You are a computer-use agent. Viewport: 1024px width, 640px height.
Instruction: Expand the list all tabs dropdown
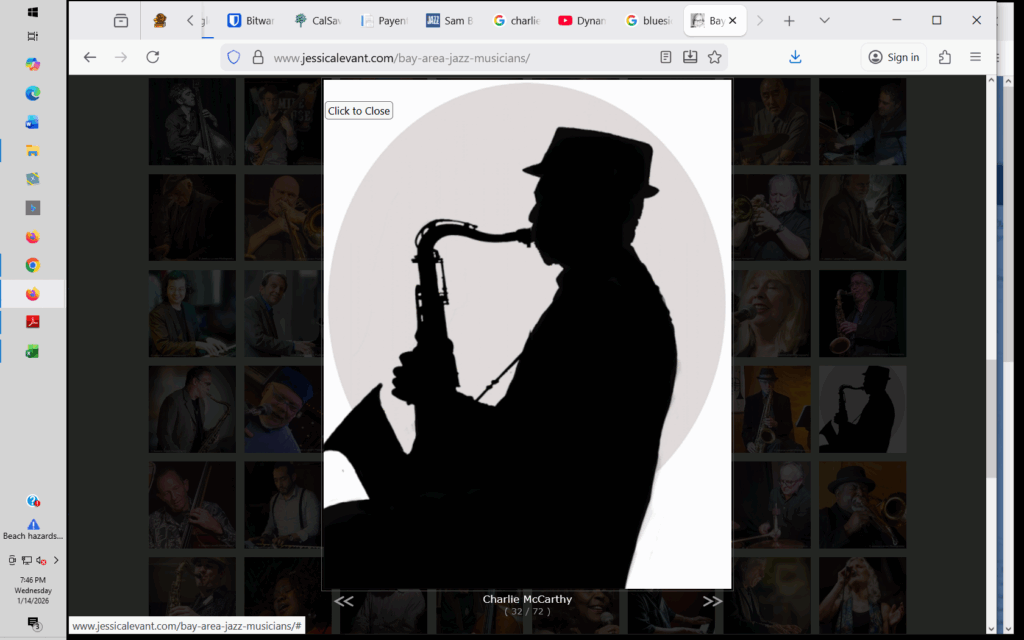click(824, 20)
